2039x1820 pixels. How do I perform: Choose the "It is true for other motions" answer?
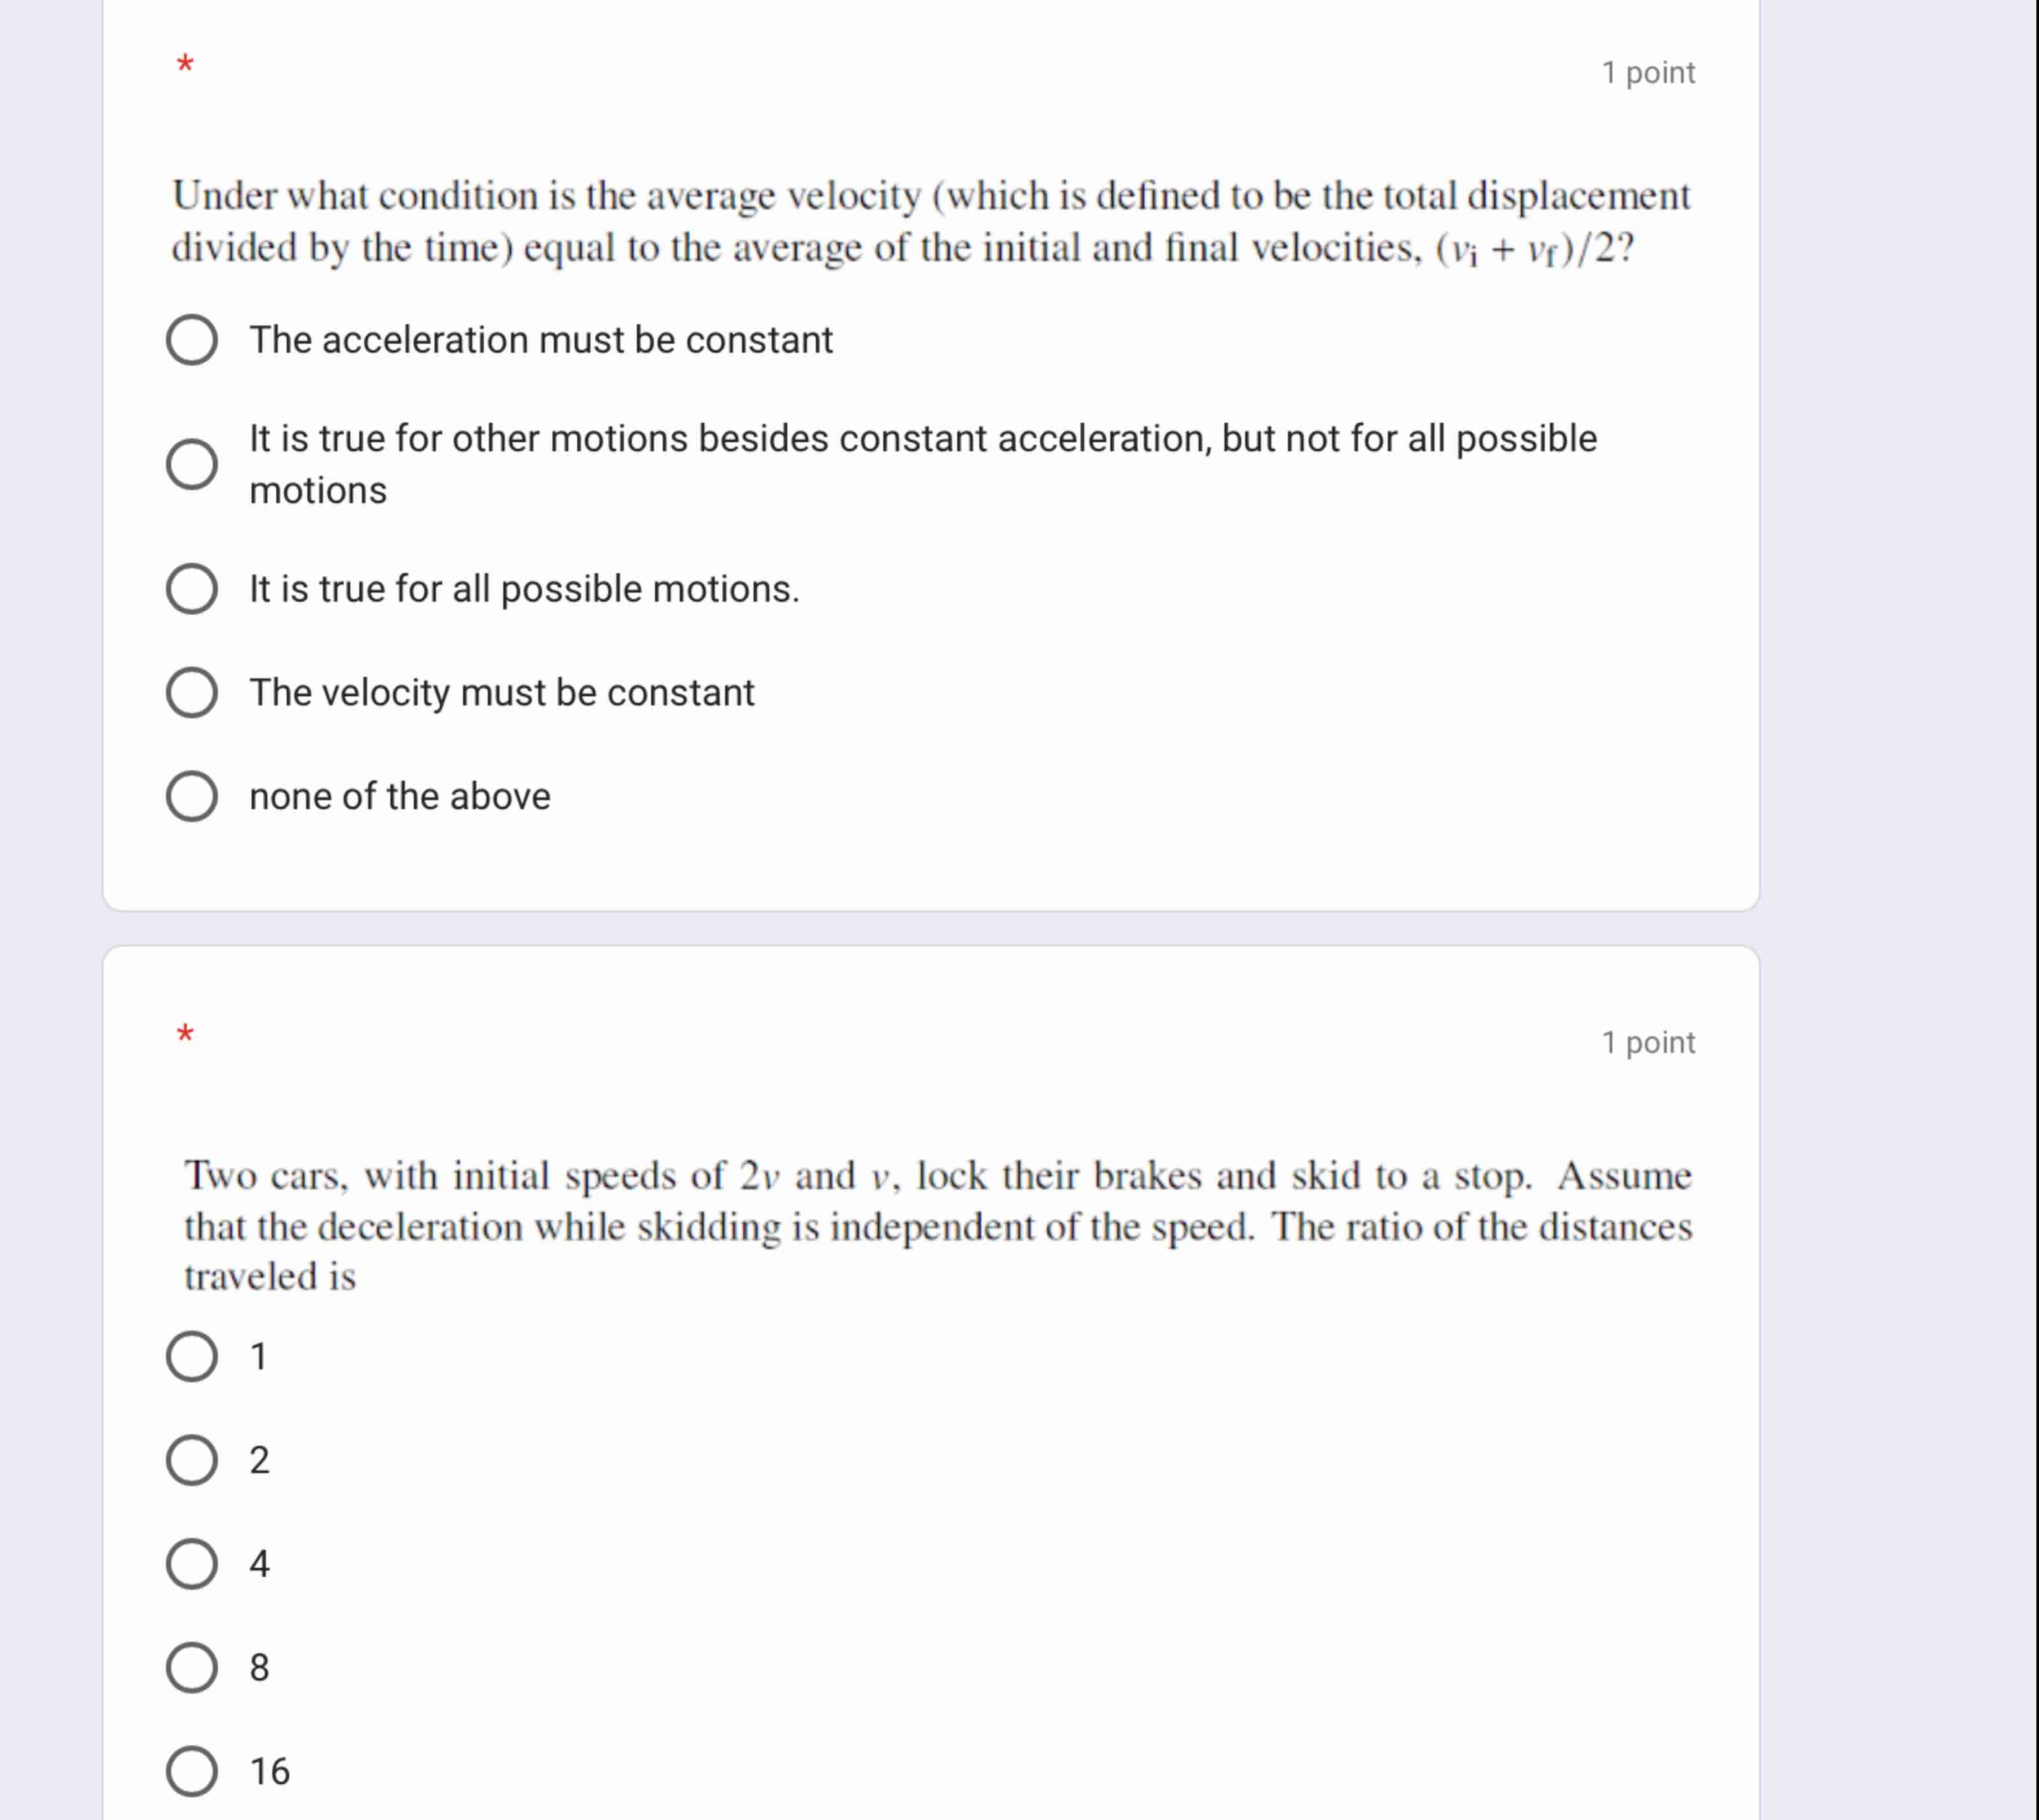click(x=193, y=463)
